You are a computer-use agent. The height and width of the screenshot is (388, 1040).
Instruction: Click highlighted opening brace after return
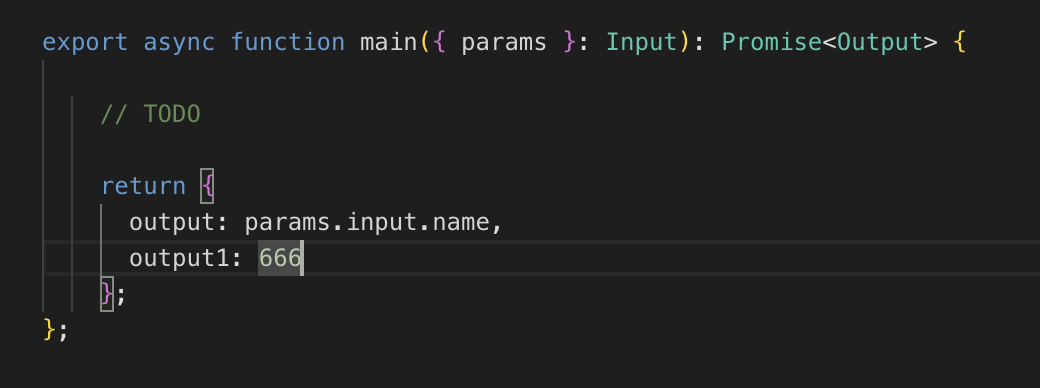tap(208, 186)
